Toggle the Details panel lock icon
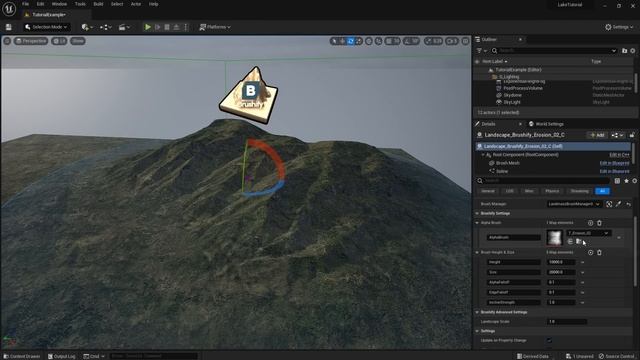640x360 pixels. click(632, 135)
